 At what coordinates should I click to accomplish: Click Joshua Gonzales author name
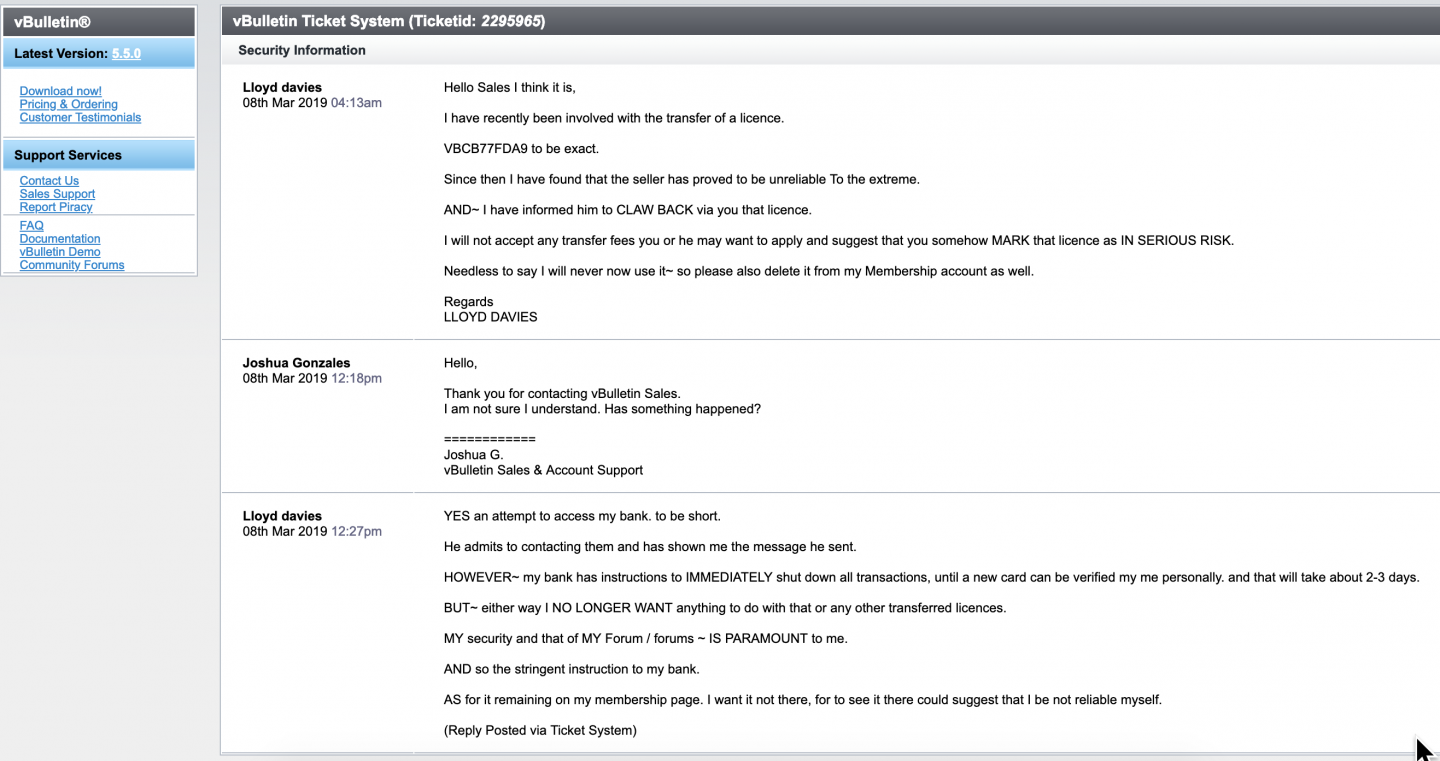pyautogui.click(x=297, y=363)
